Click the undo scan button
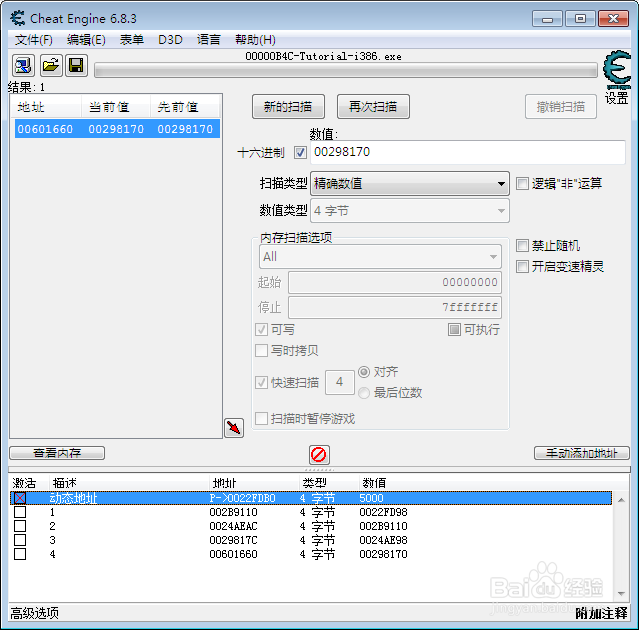The height and width of the screenshot is (630, 639). (561, 107)
